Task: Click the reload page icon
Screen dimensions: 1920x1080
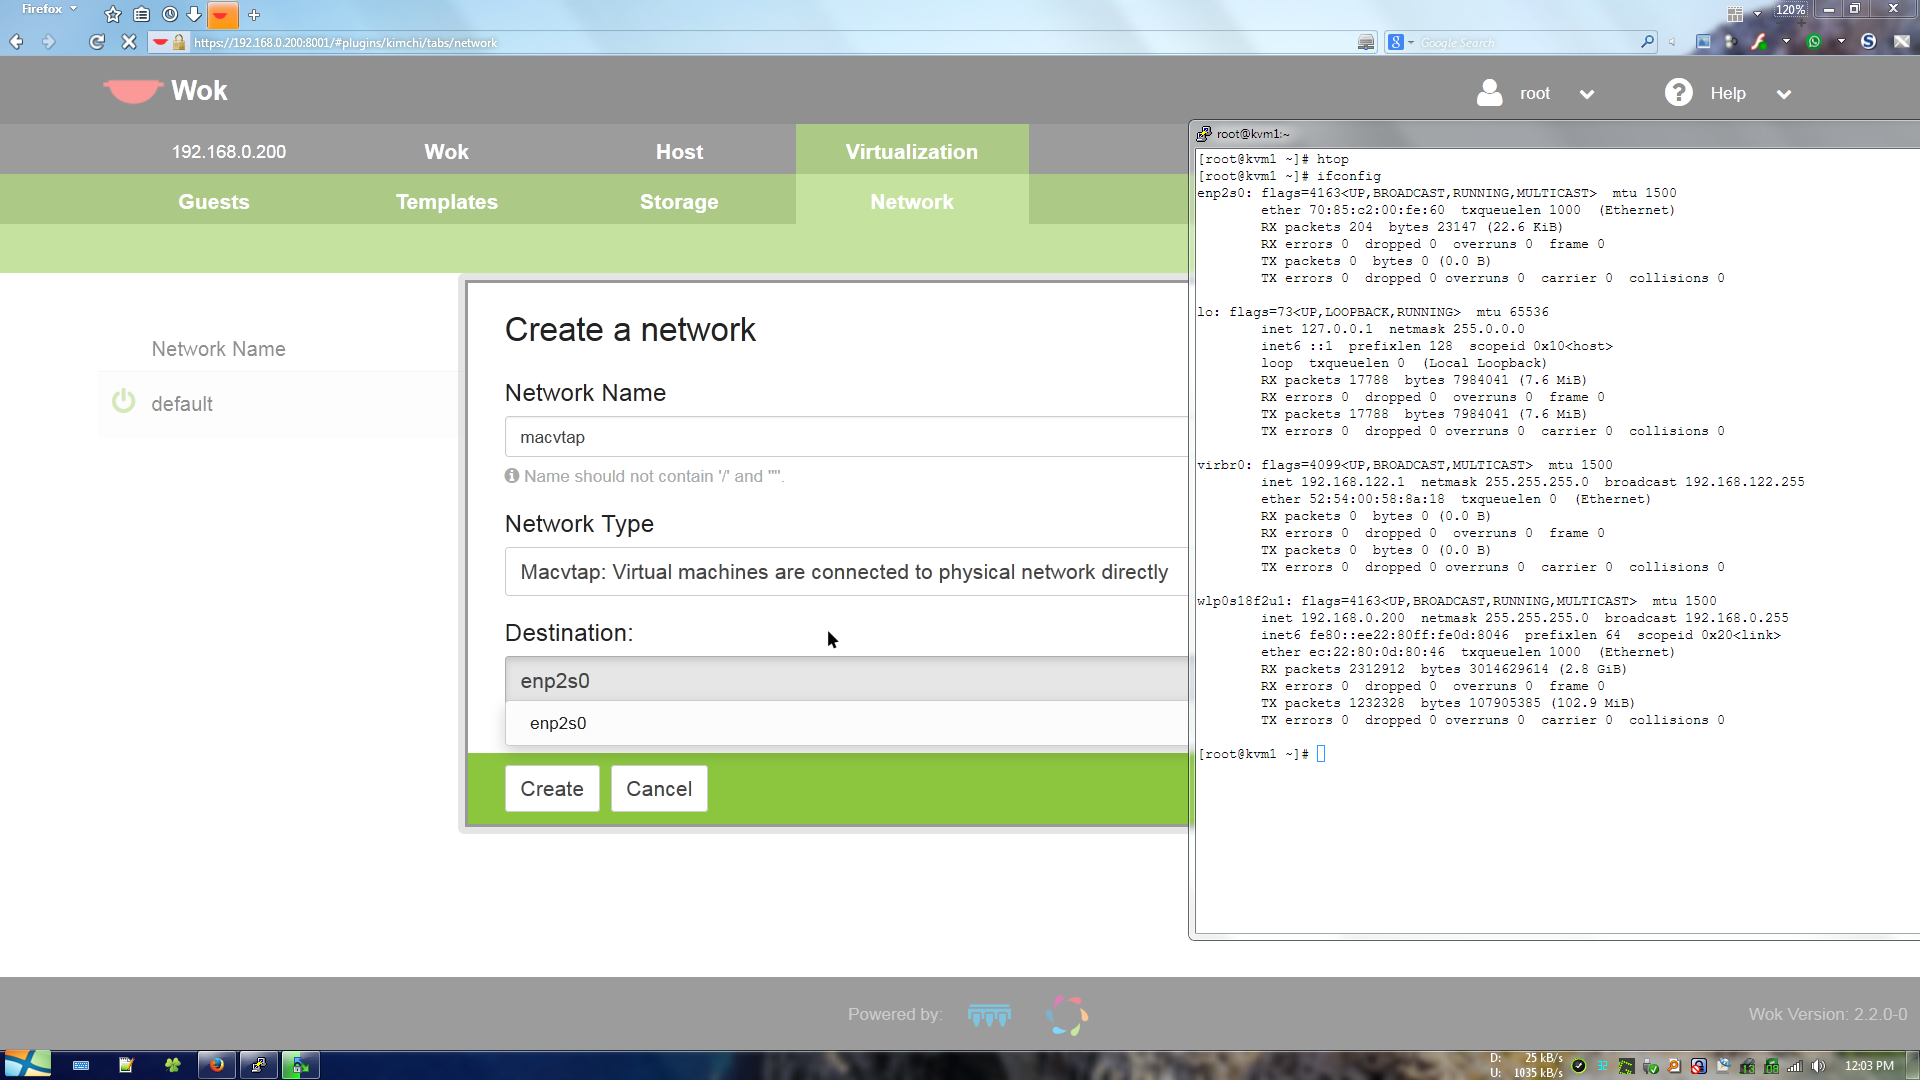Action: (97, 42)
